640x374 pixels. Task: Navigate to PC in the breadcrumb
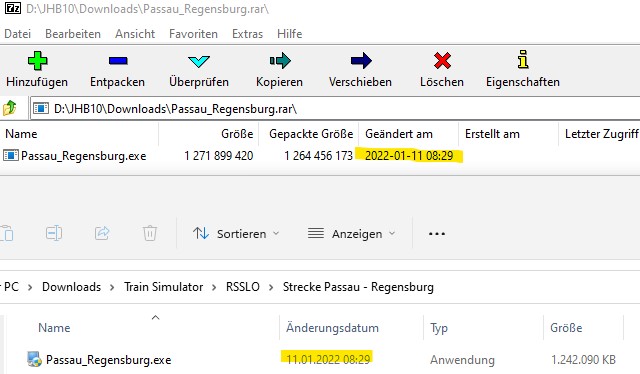[11, 287]
